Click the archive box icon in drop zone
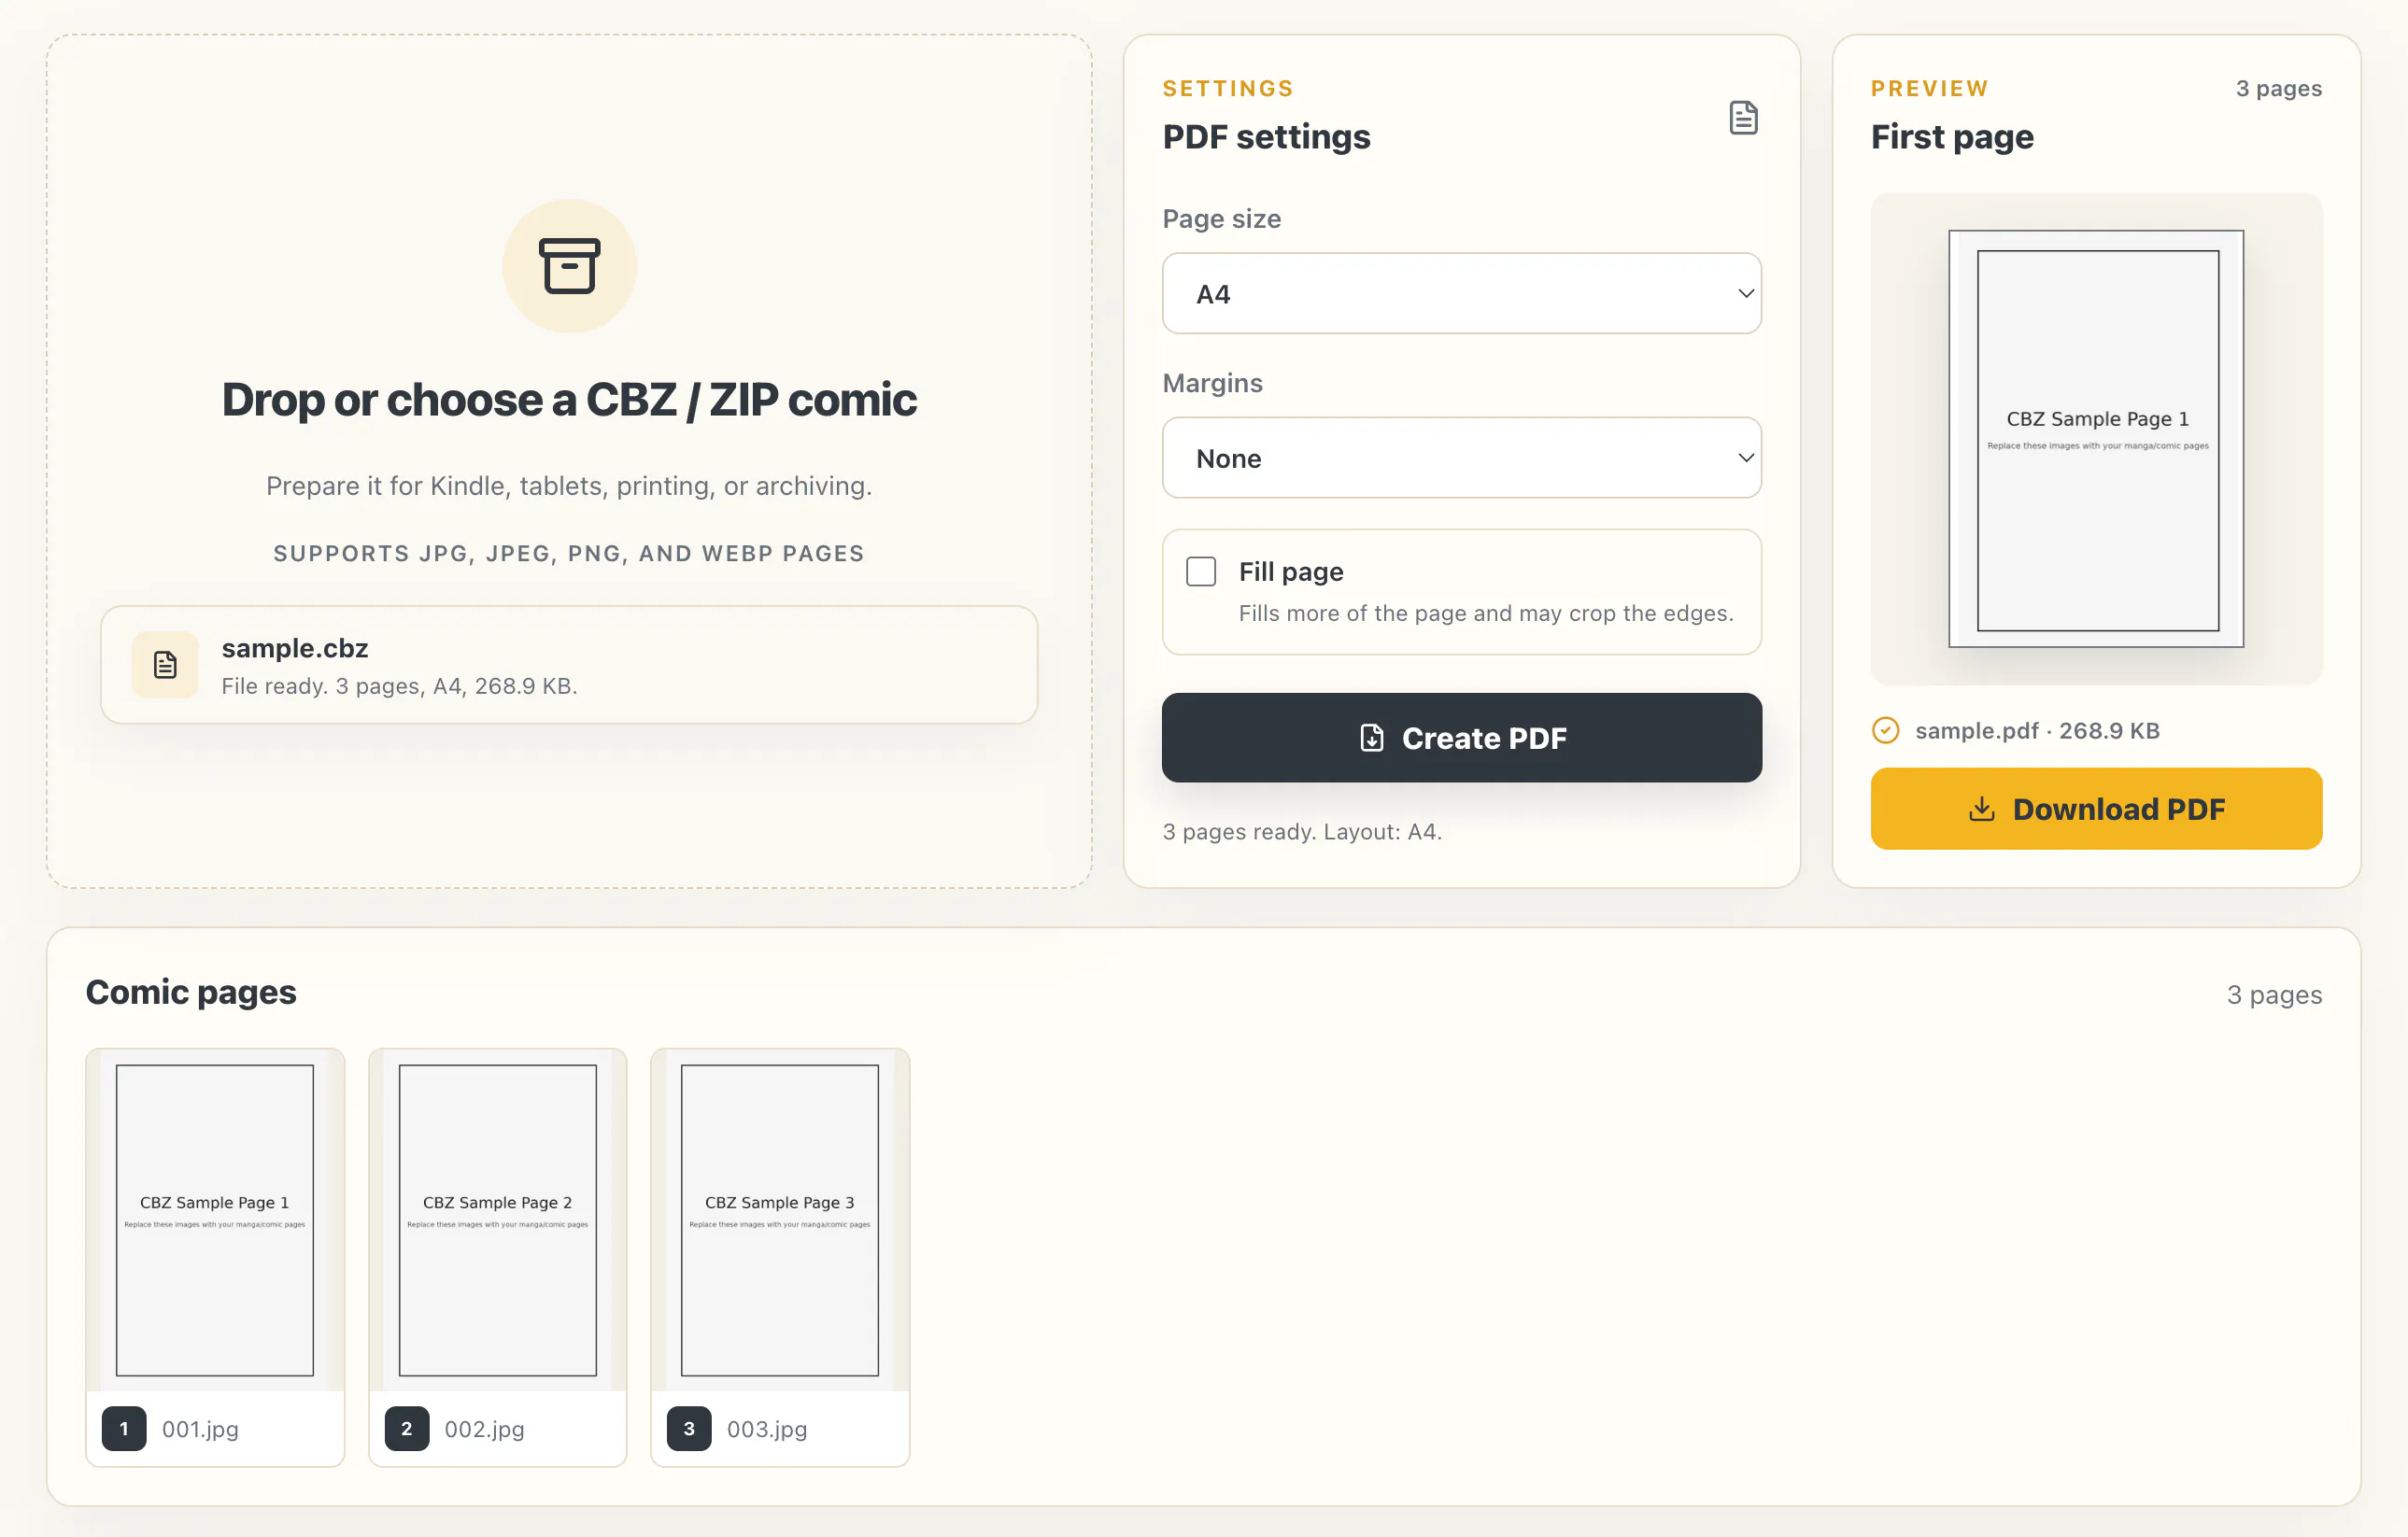 (569, 266)
